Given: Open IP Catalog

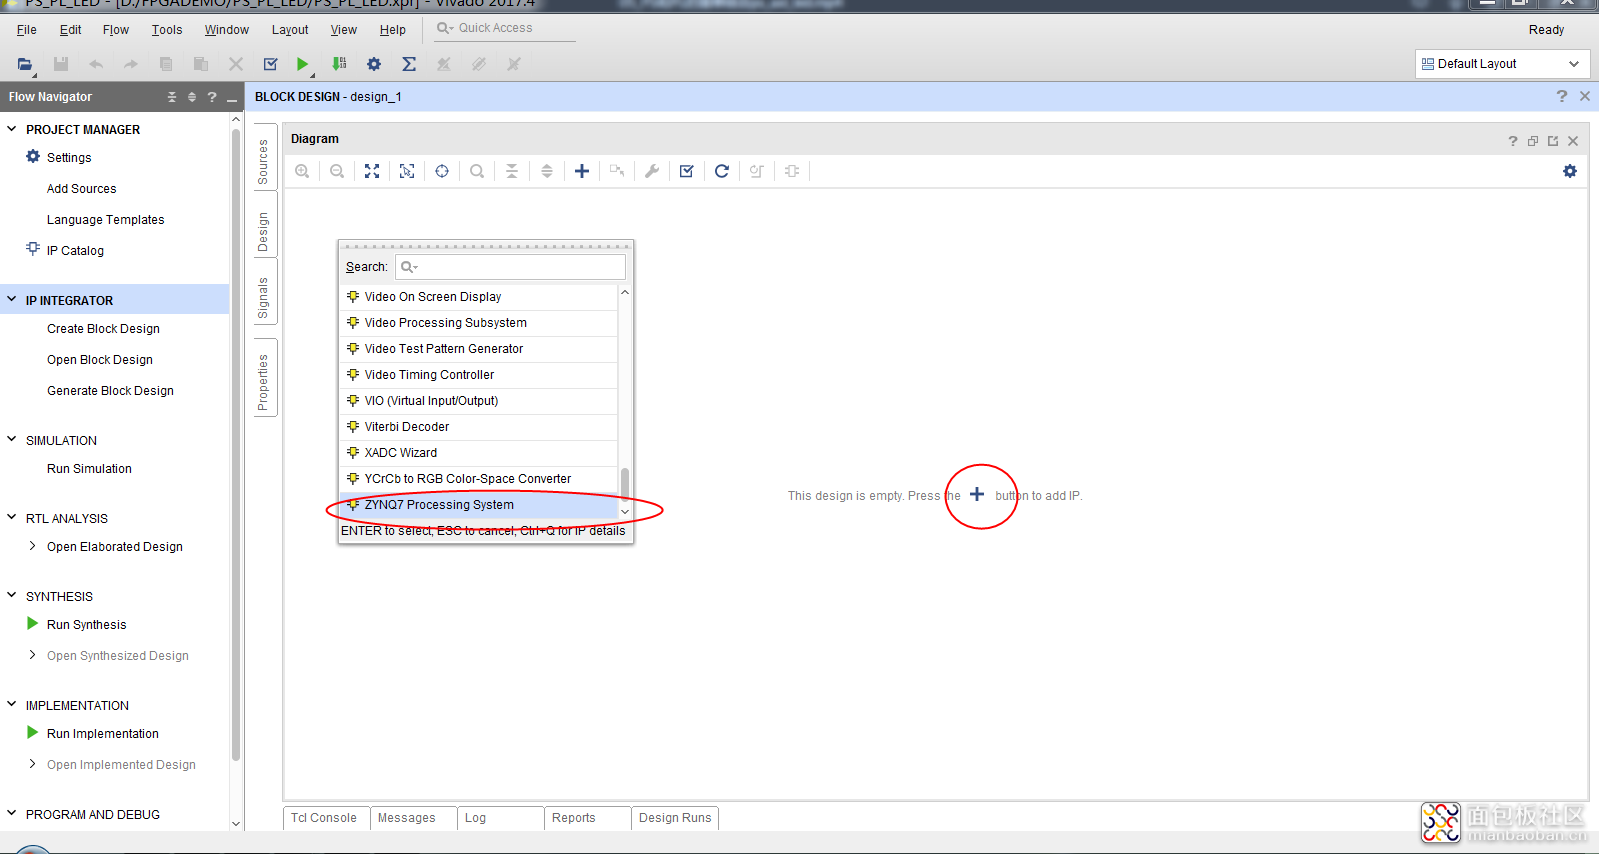Looking at the screenshot, I should point(75,251).
